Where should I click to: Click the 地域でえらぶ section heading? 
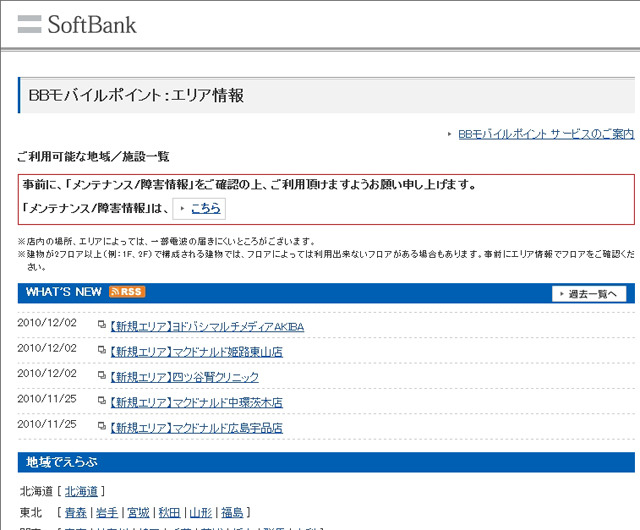[x=62, y=462]
